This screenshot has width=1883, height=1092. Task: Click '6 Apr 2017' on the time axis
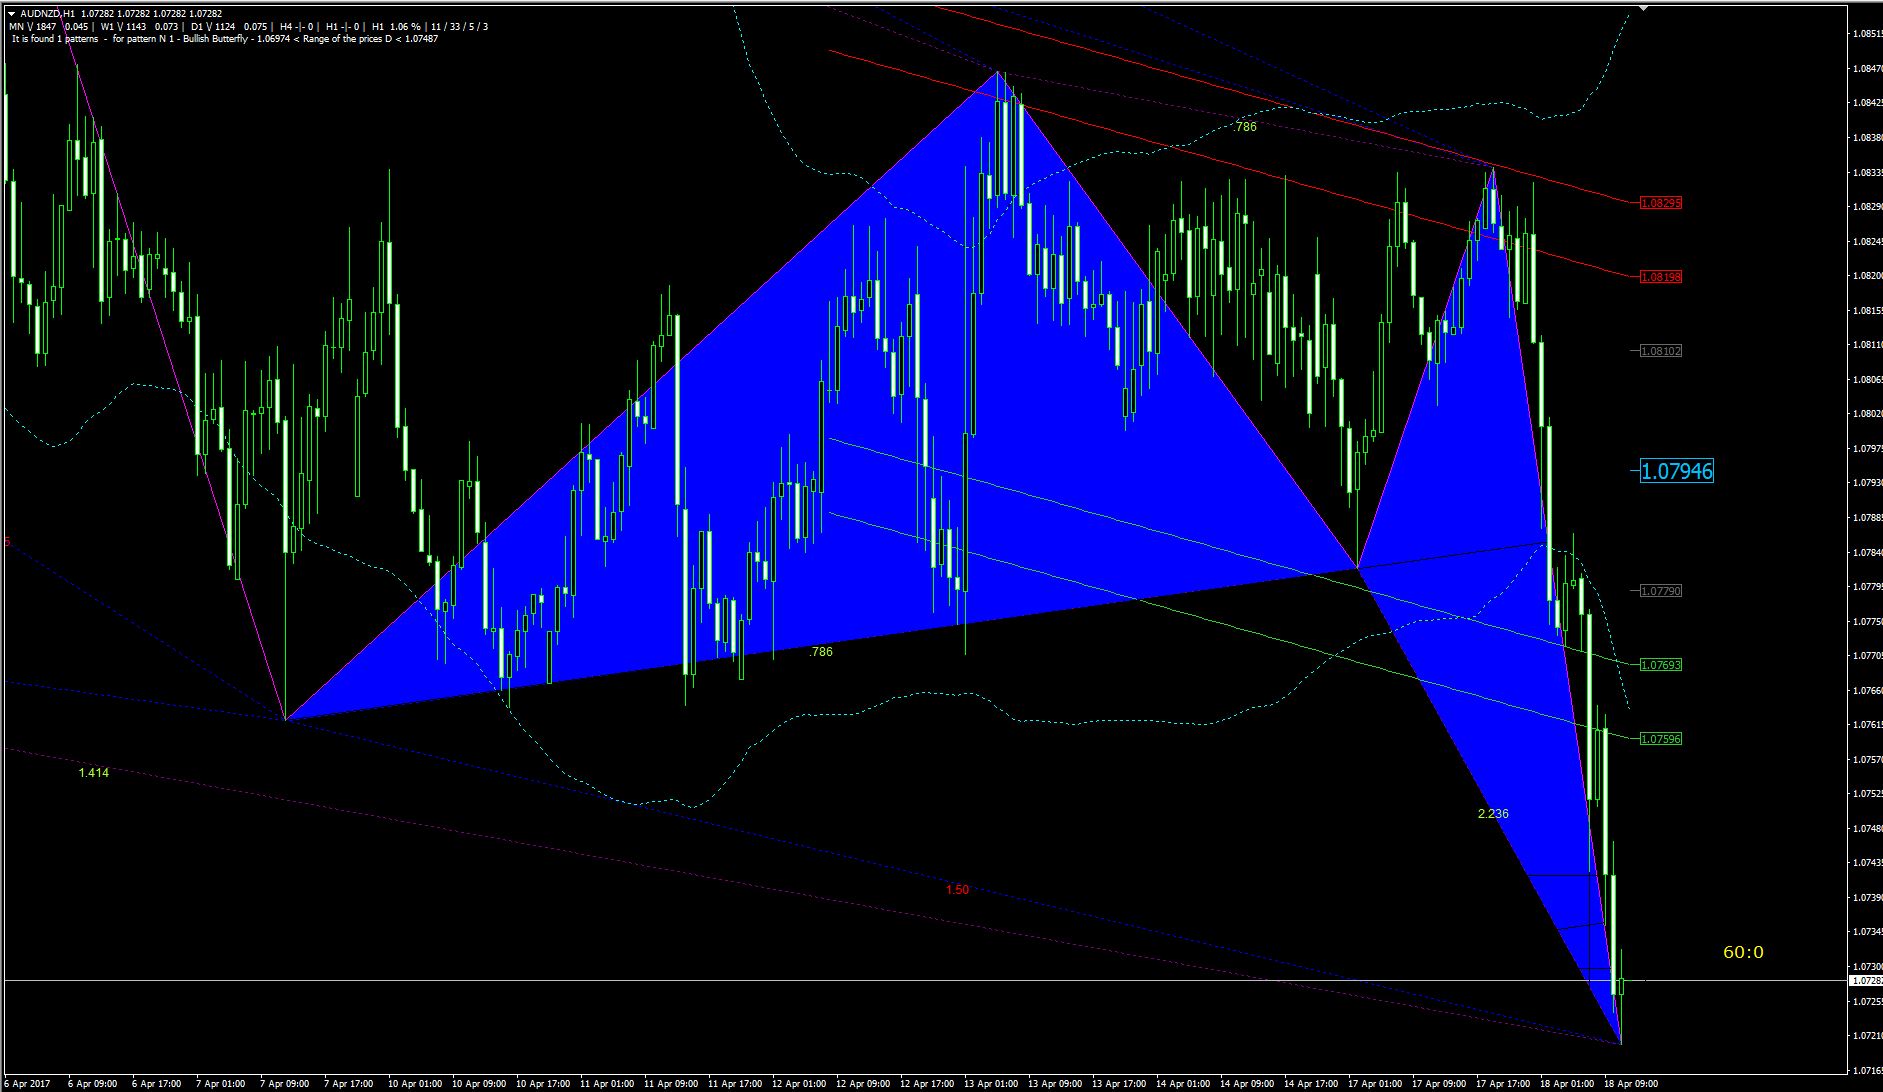[27, 1084]
